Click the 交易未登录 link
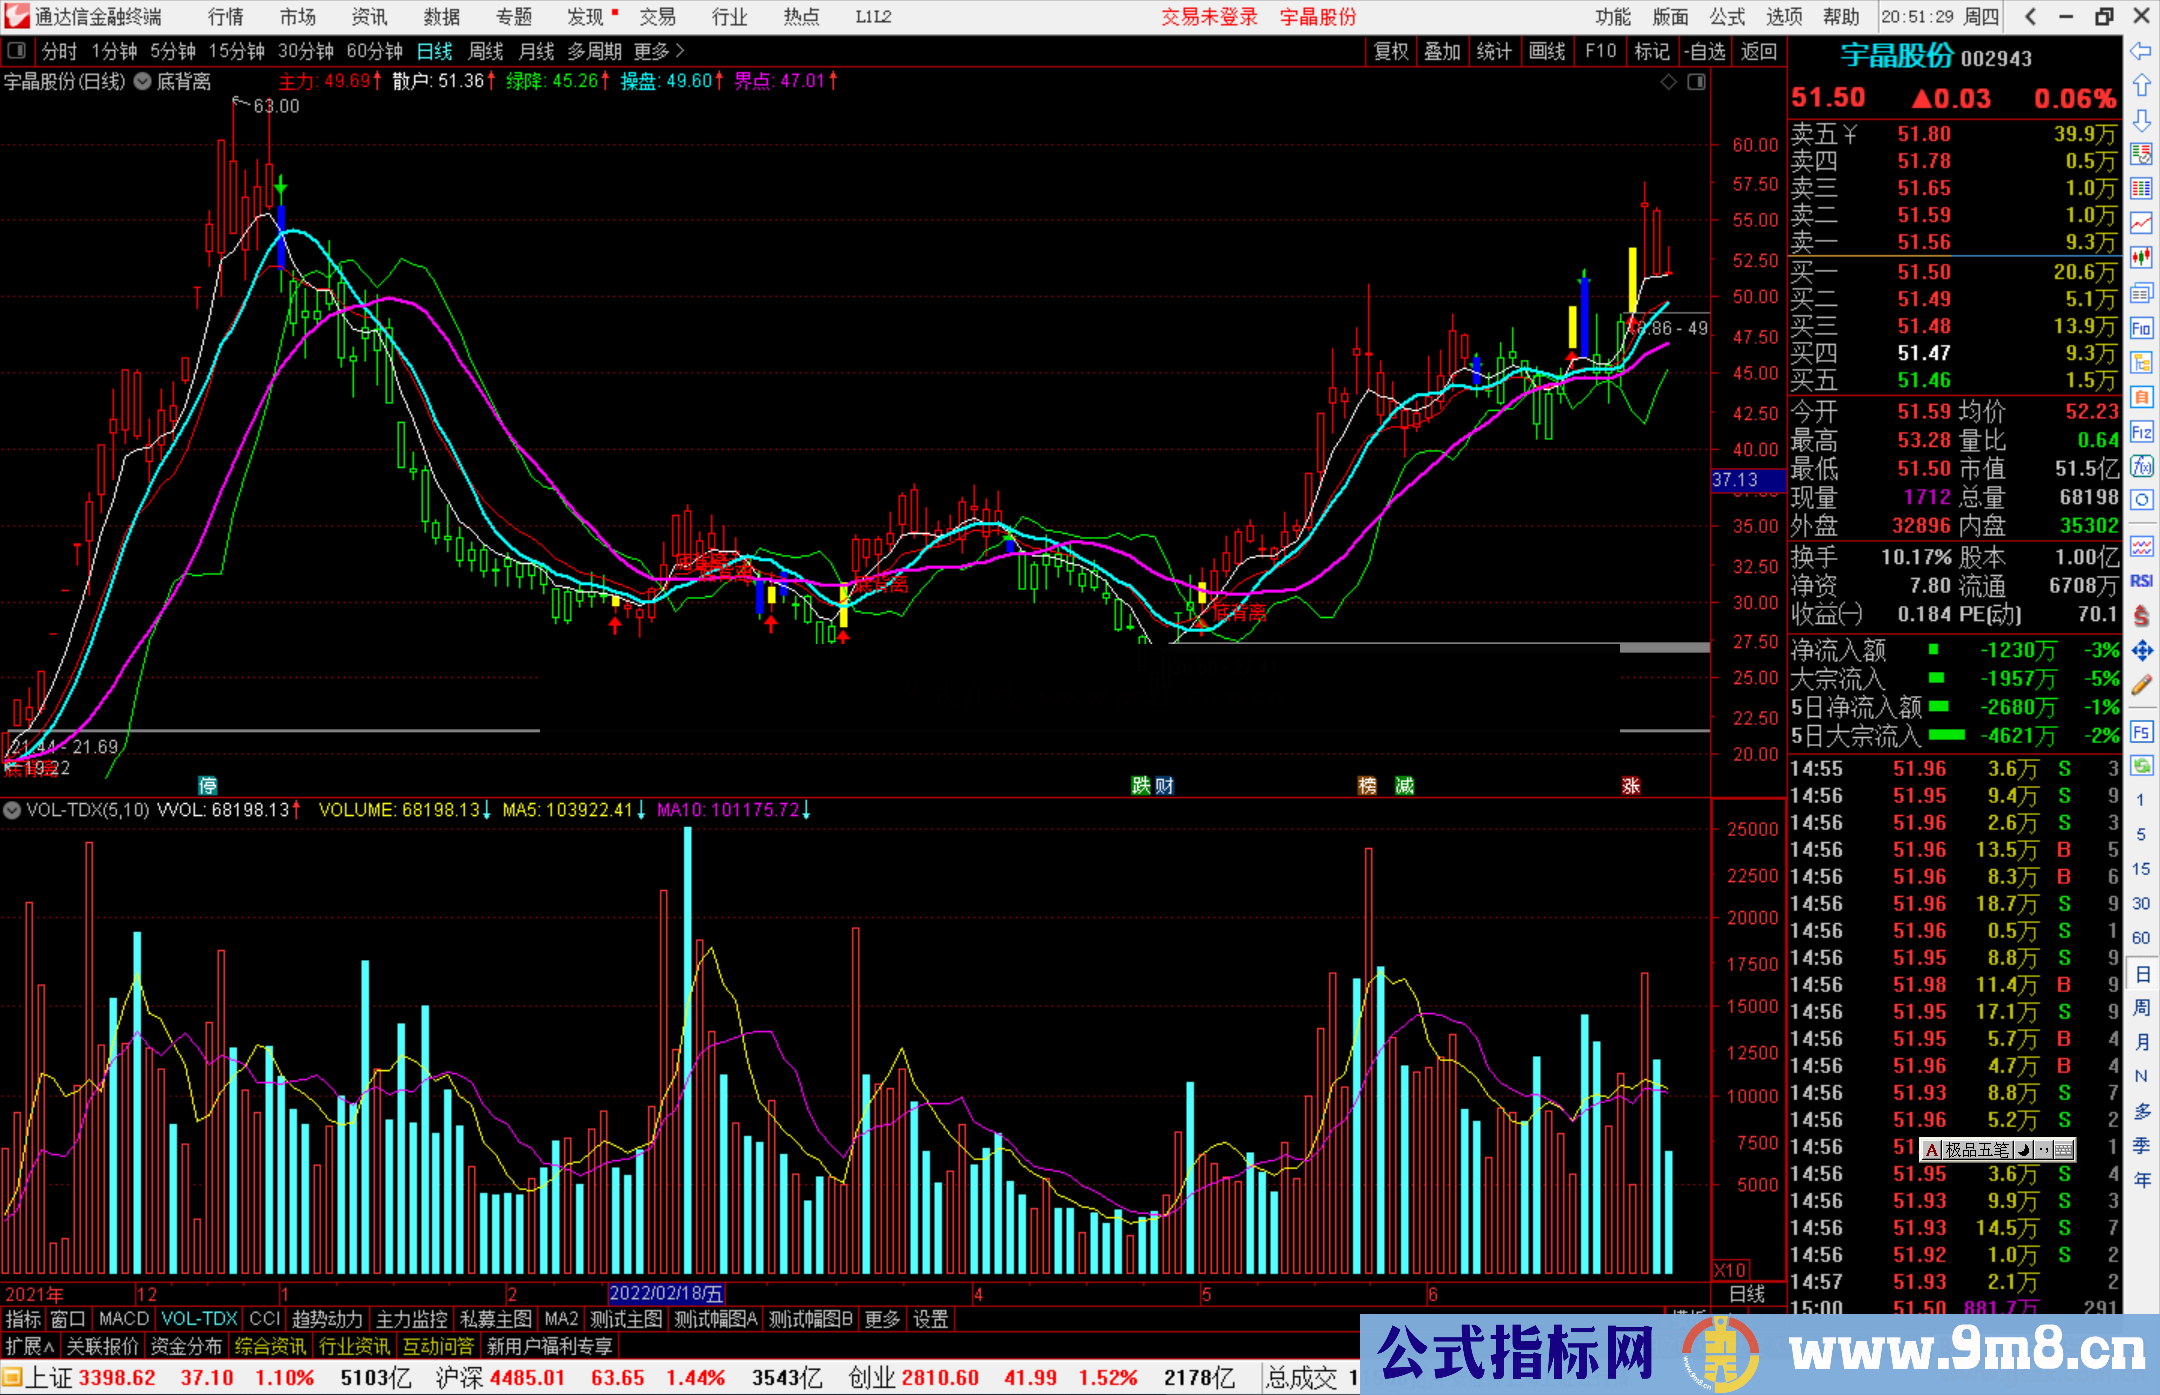 tap(1208, 17)
